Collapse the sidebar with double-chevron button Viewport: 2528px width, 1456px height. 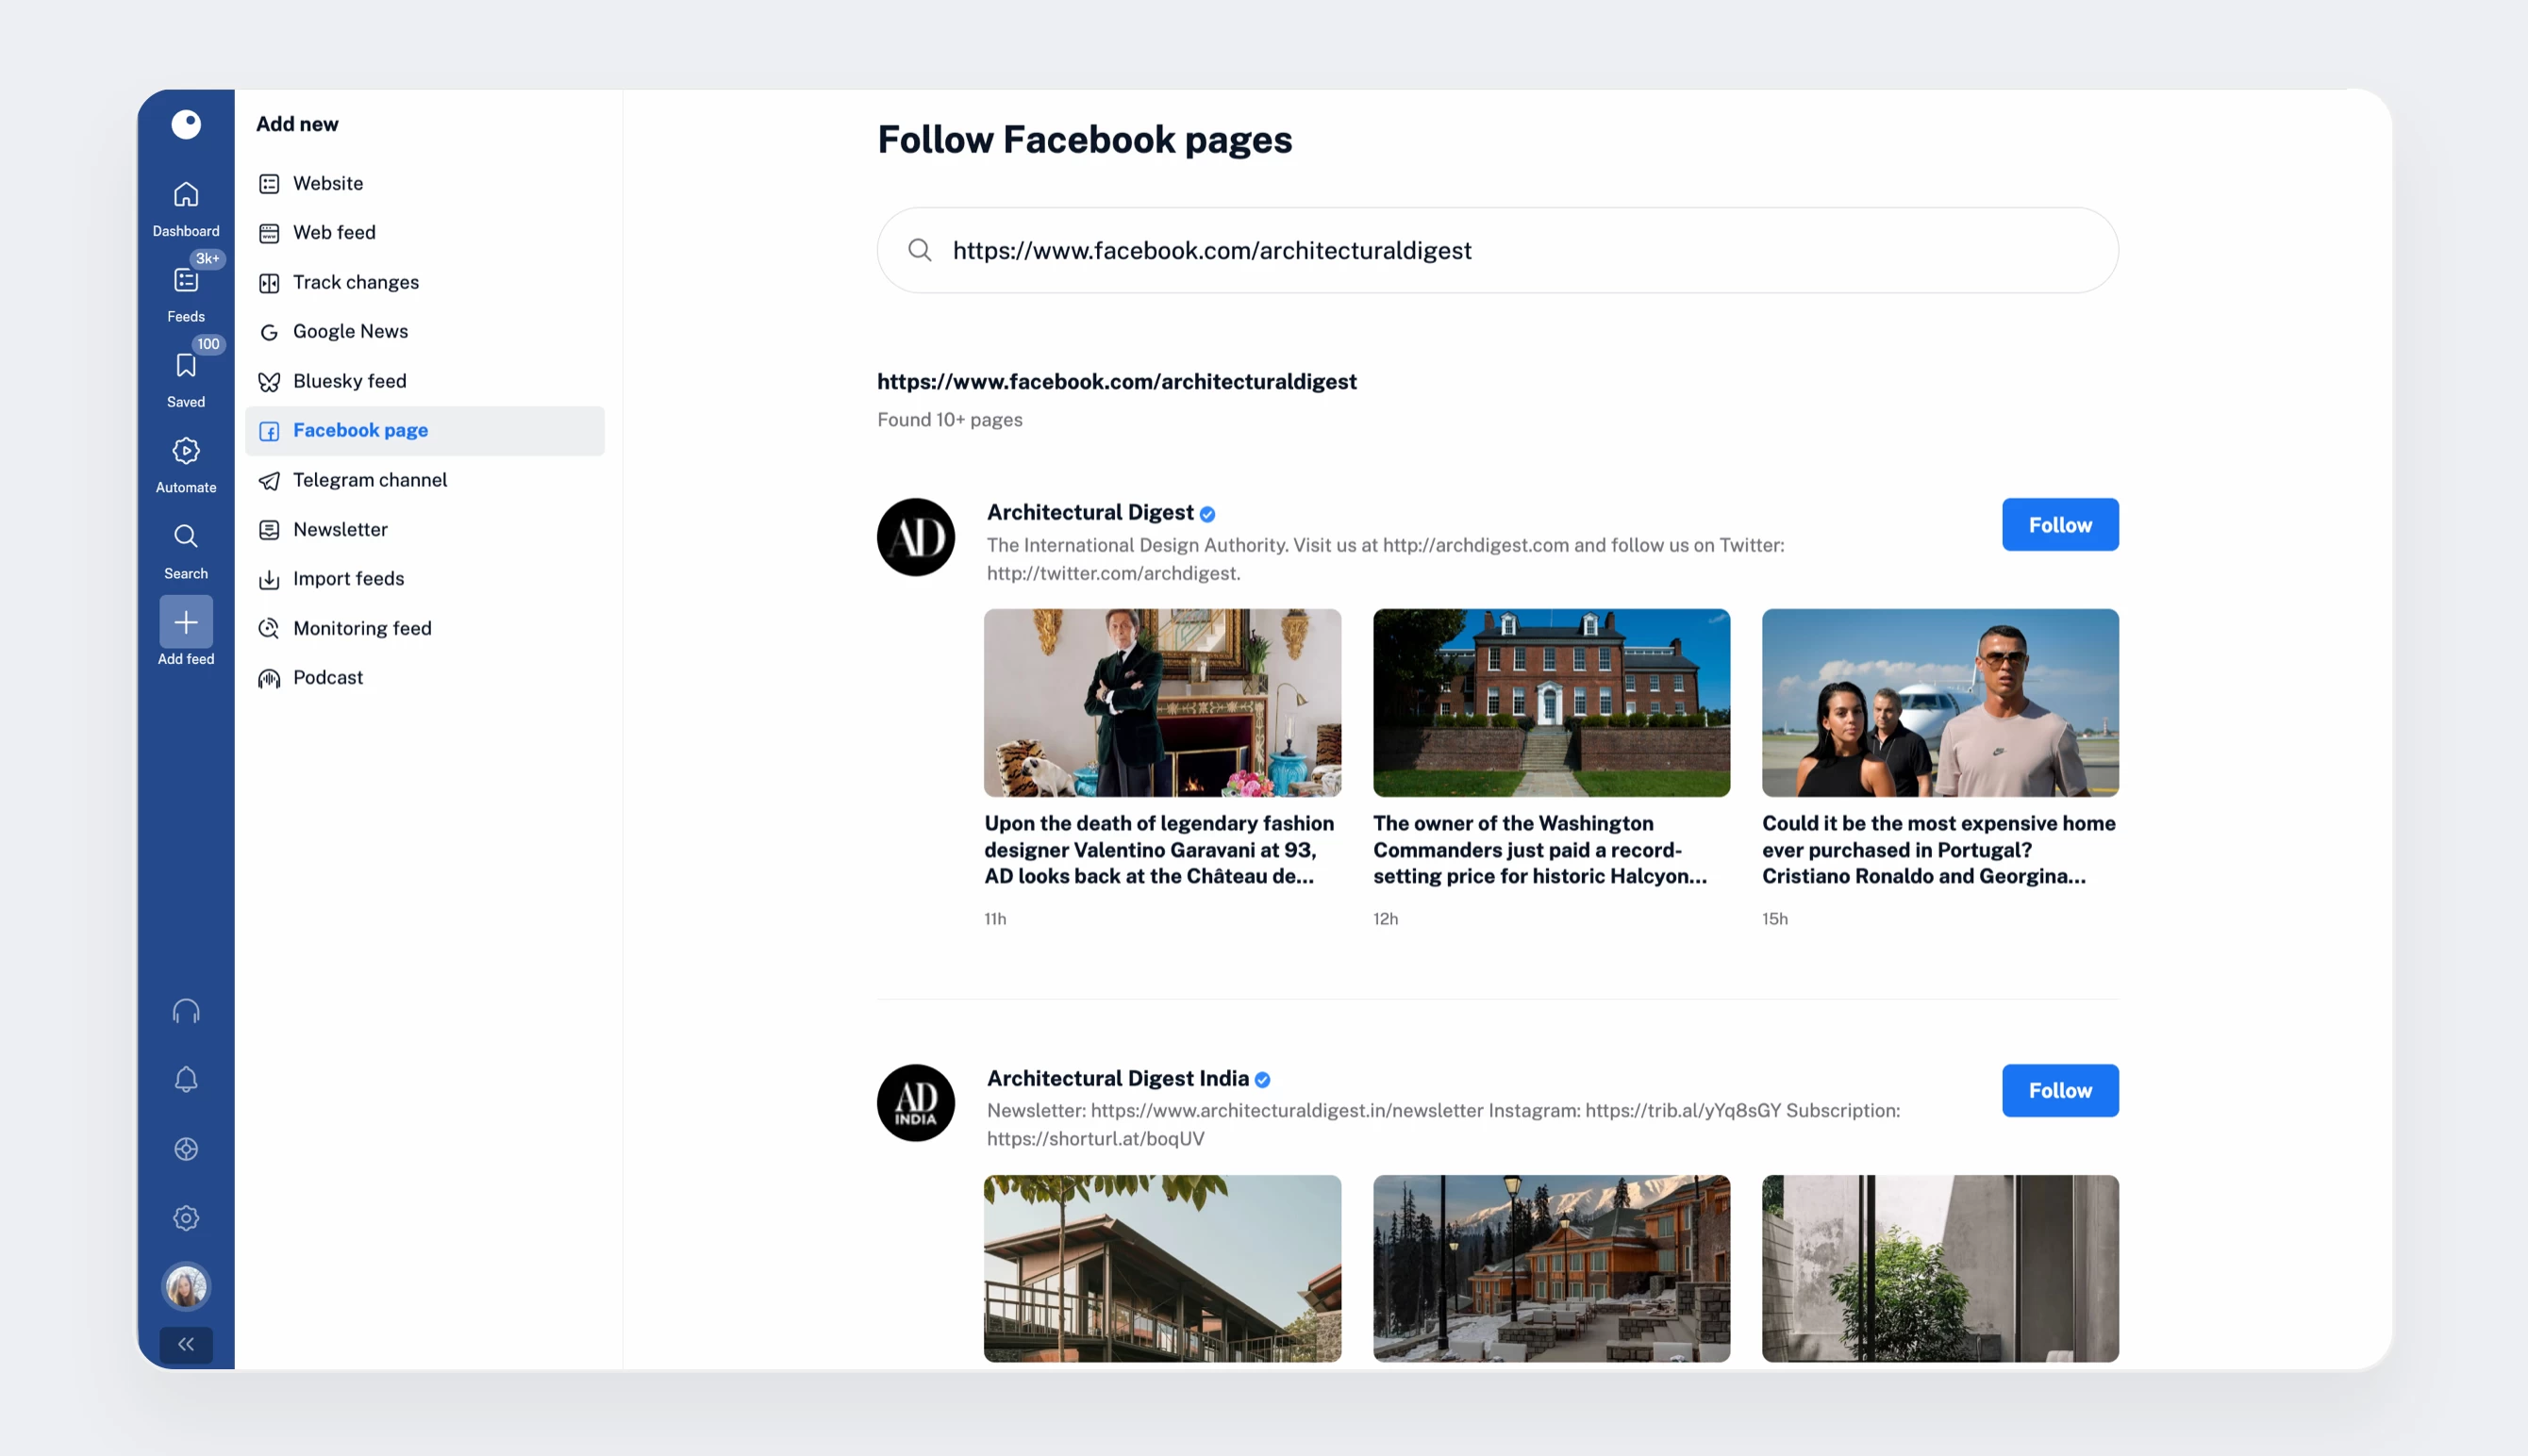click(186, 1344)
